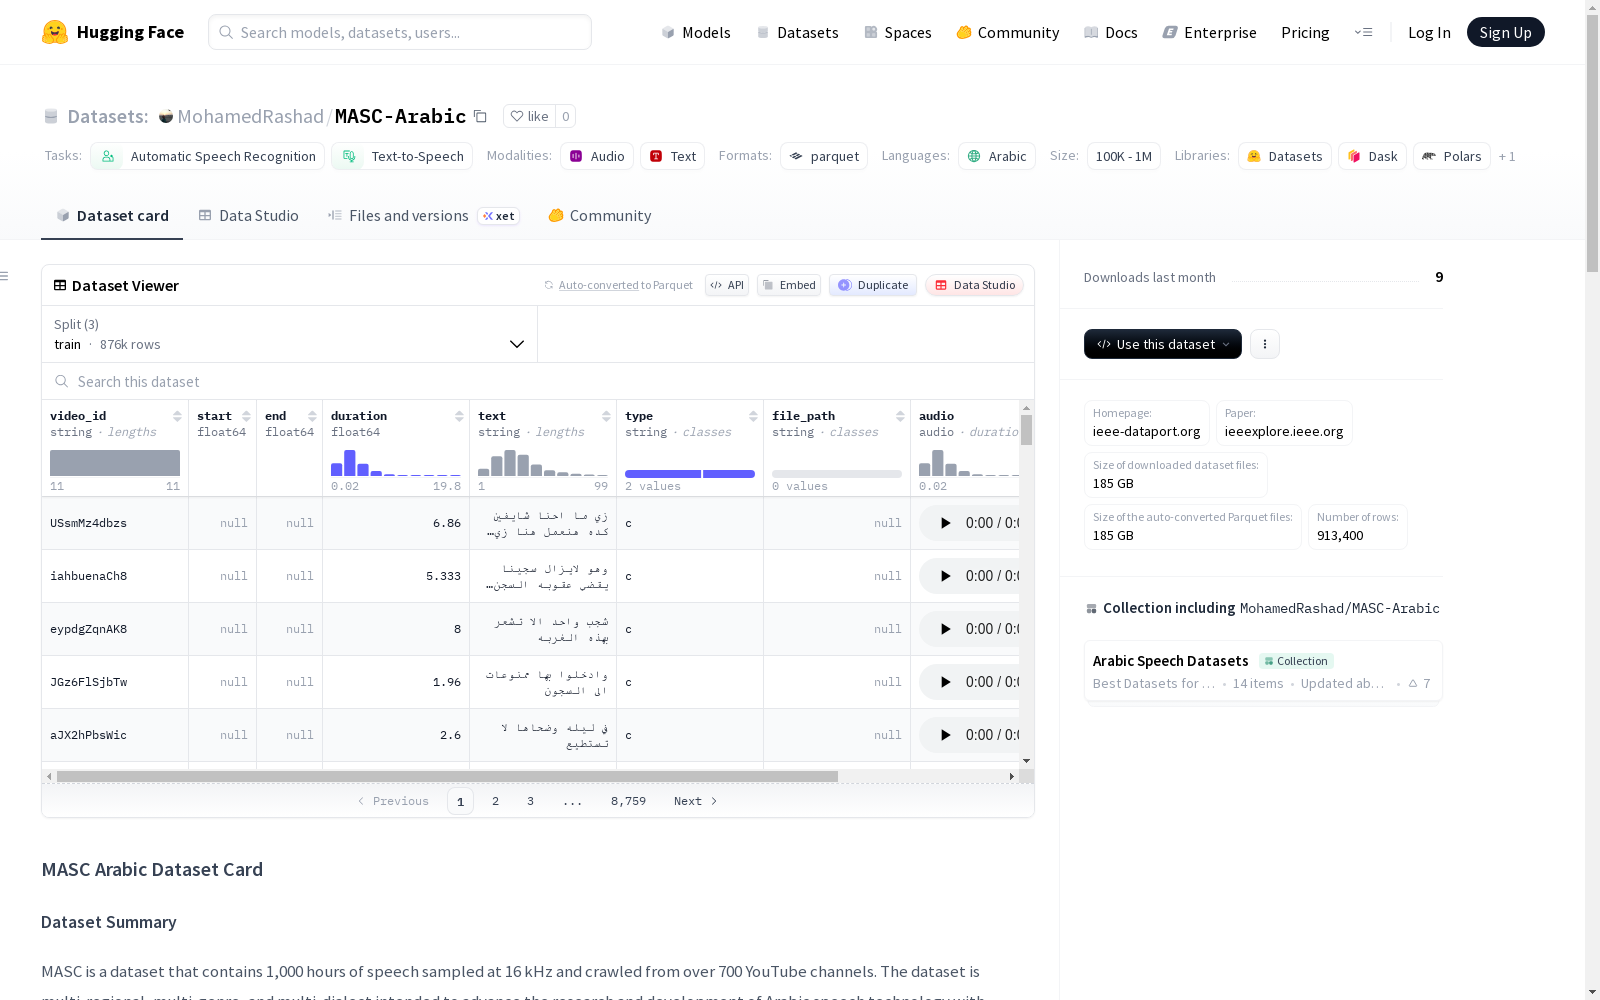Viewport: 1600px width, 1000px height.
Task: Open the dataset Community tab
Action: (x=600, y=216)
